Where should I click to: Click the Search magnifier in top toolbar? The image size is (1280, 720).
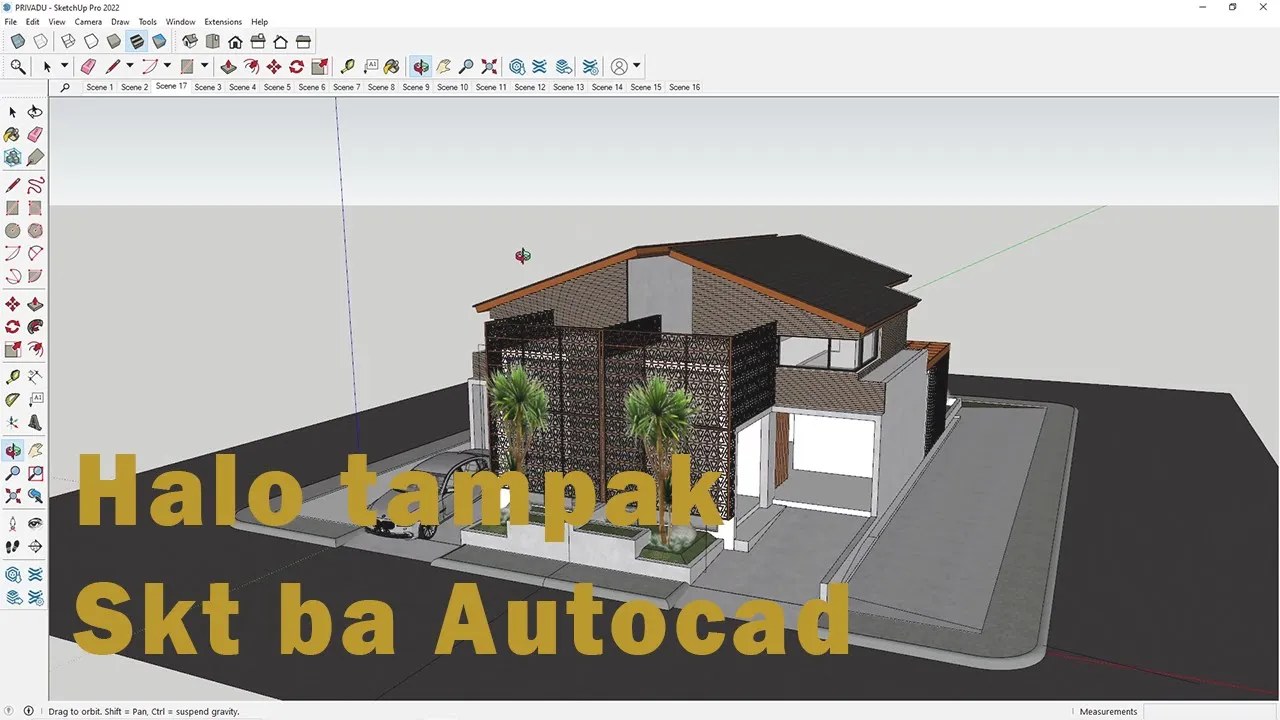pos(18,67)
